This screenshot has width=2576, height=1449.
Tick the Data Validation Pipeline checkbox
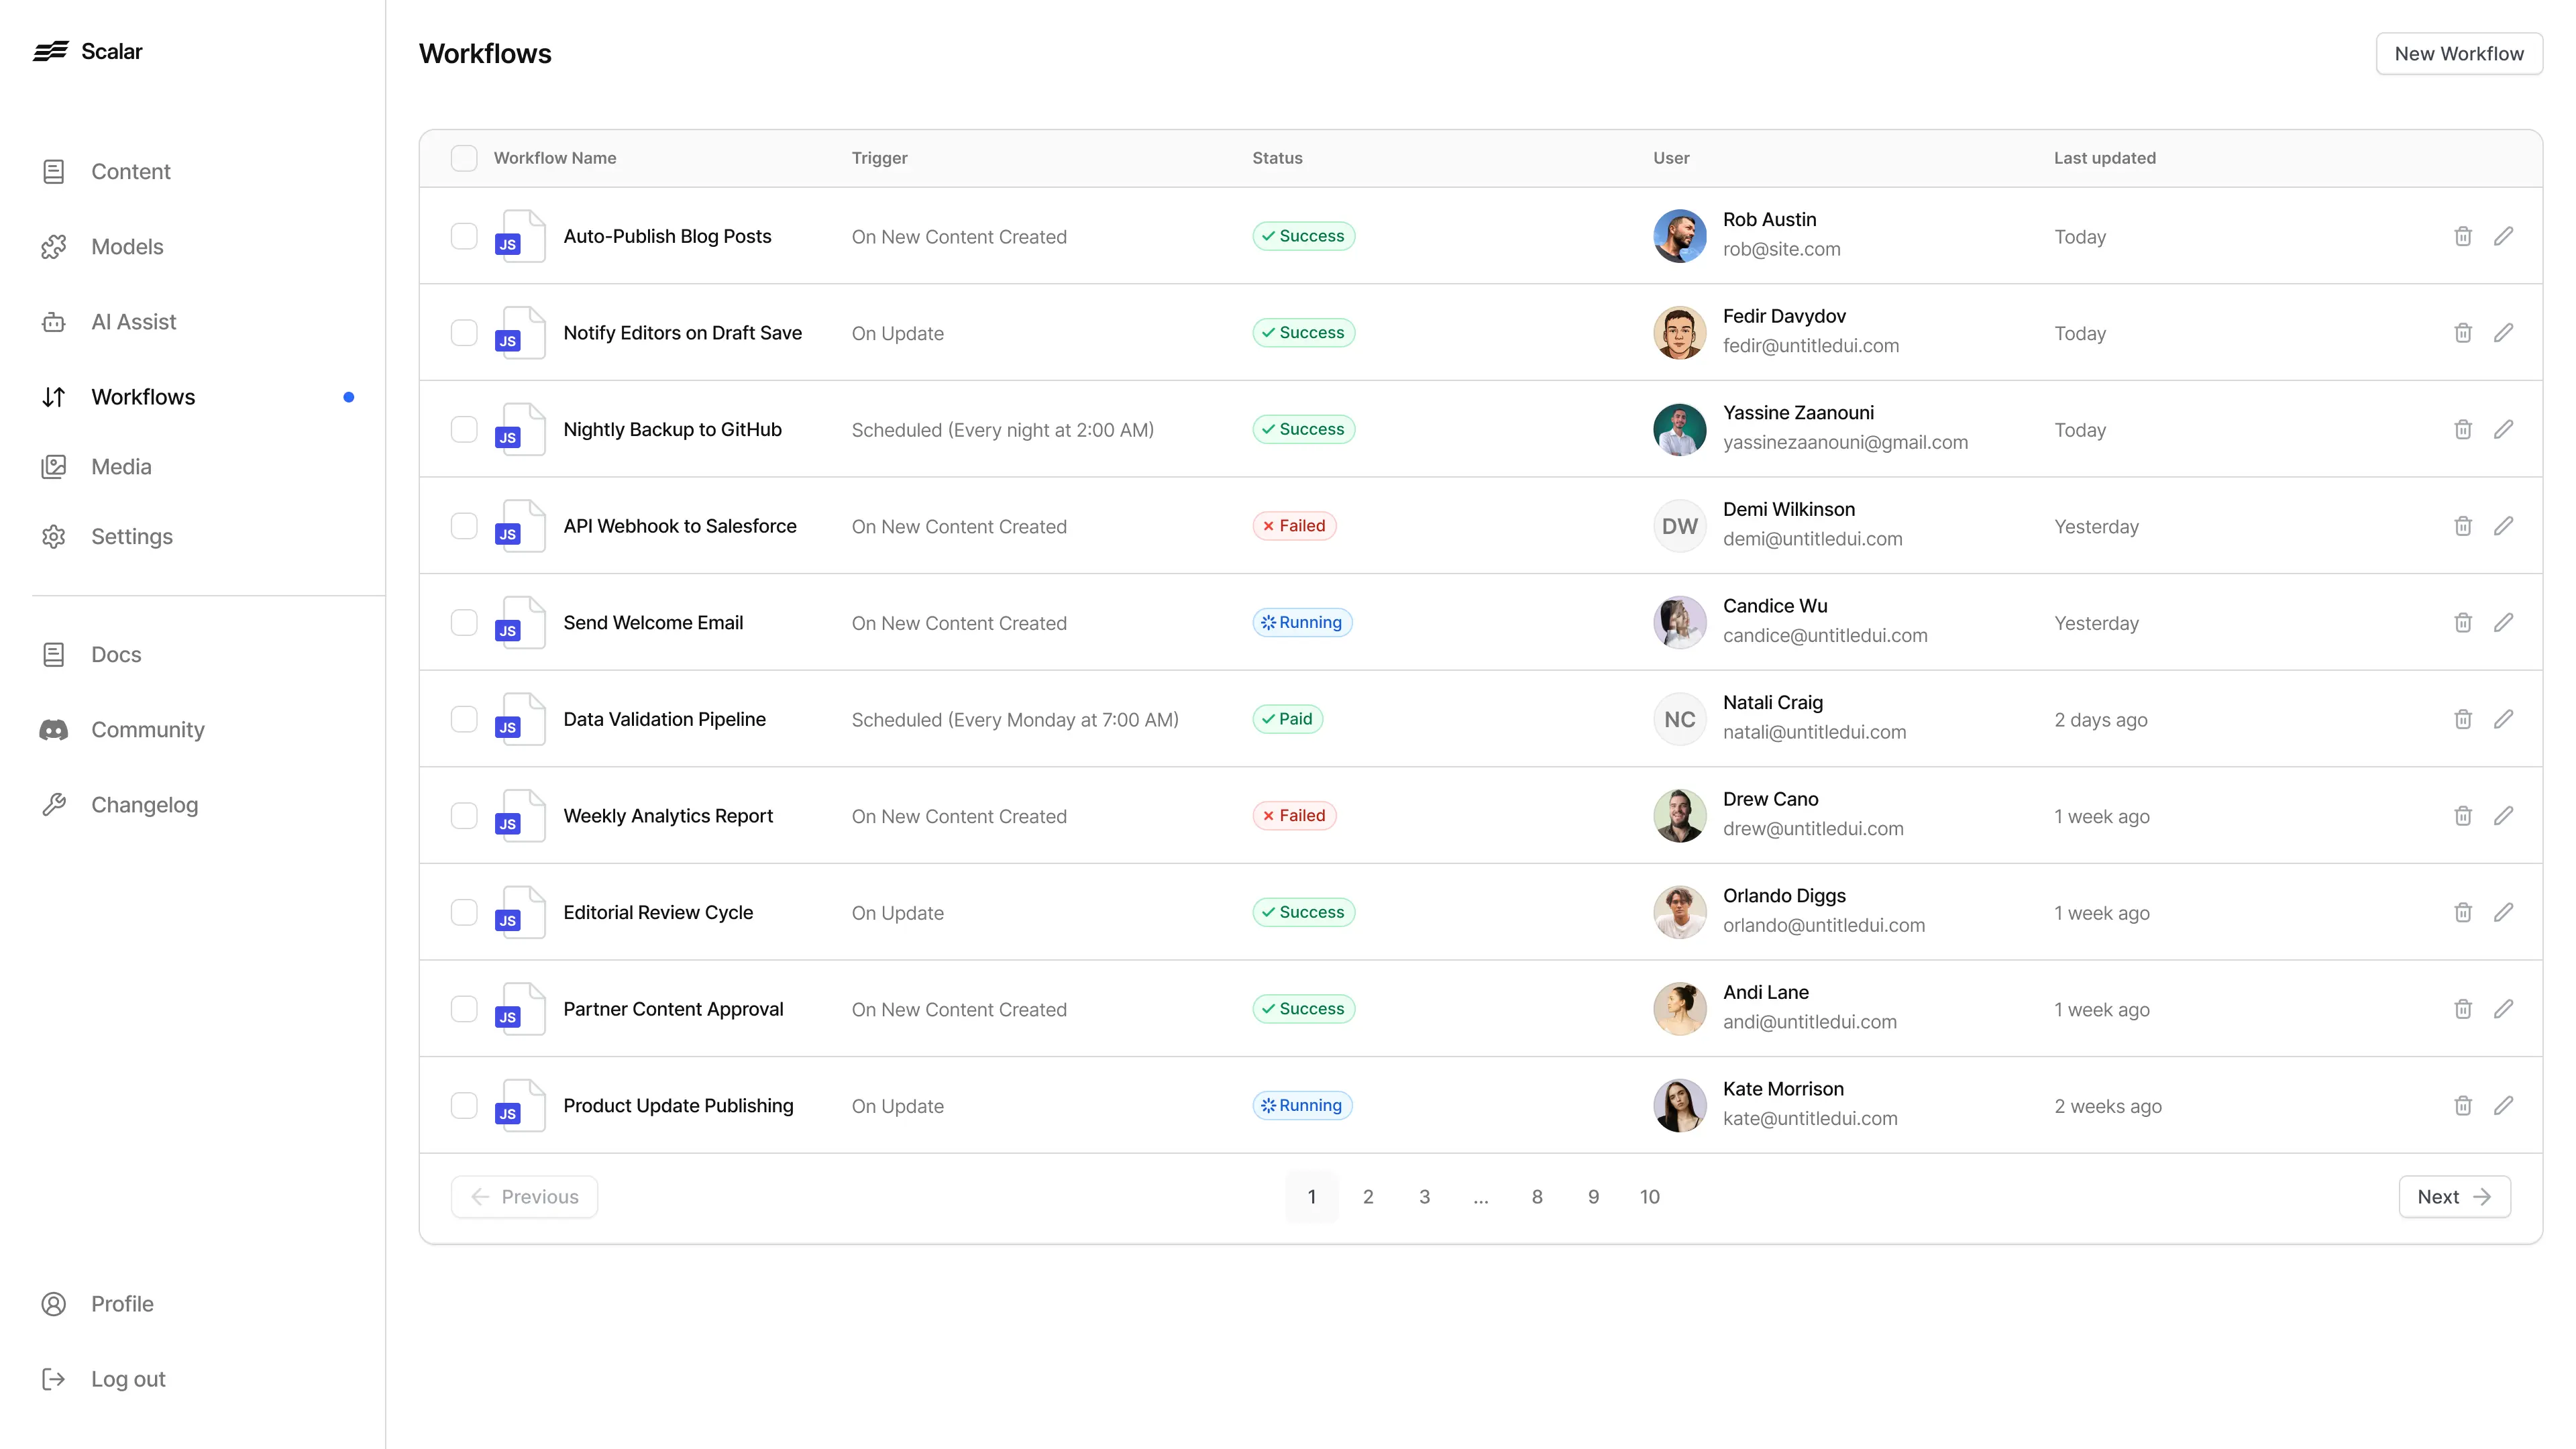pyautogui.click(x=464, y=719)
